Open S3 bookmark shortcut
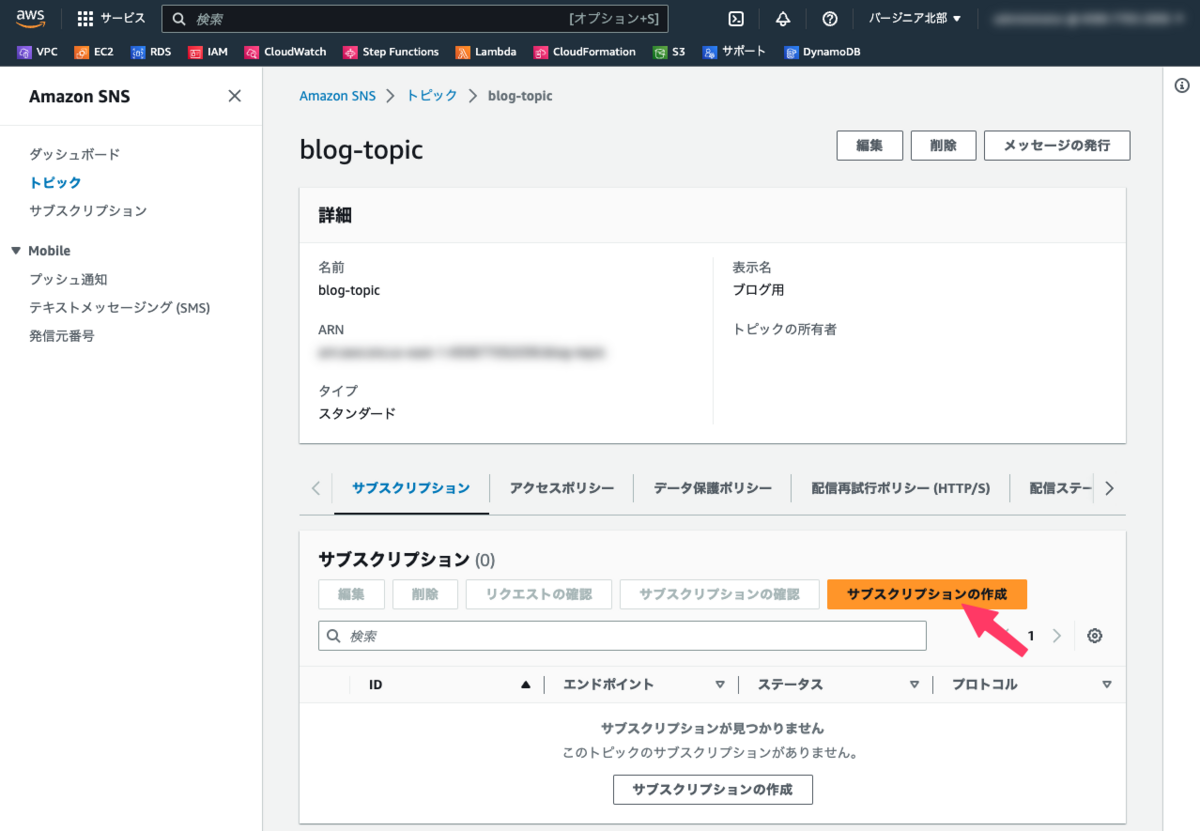 click(669, 52)
